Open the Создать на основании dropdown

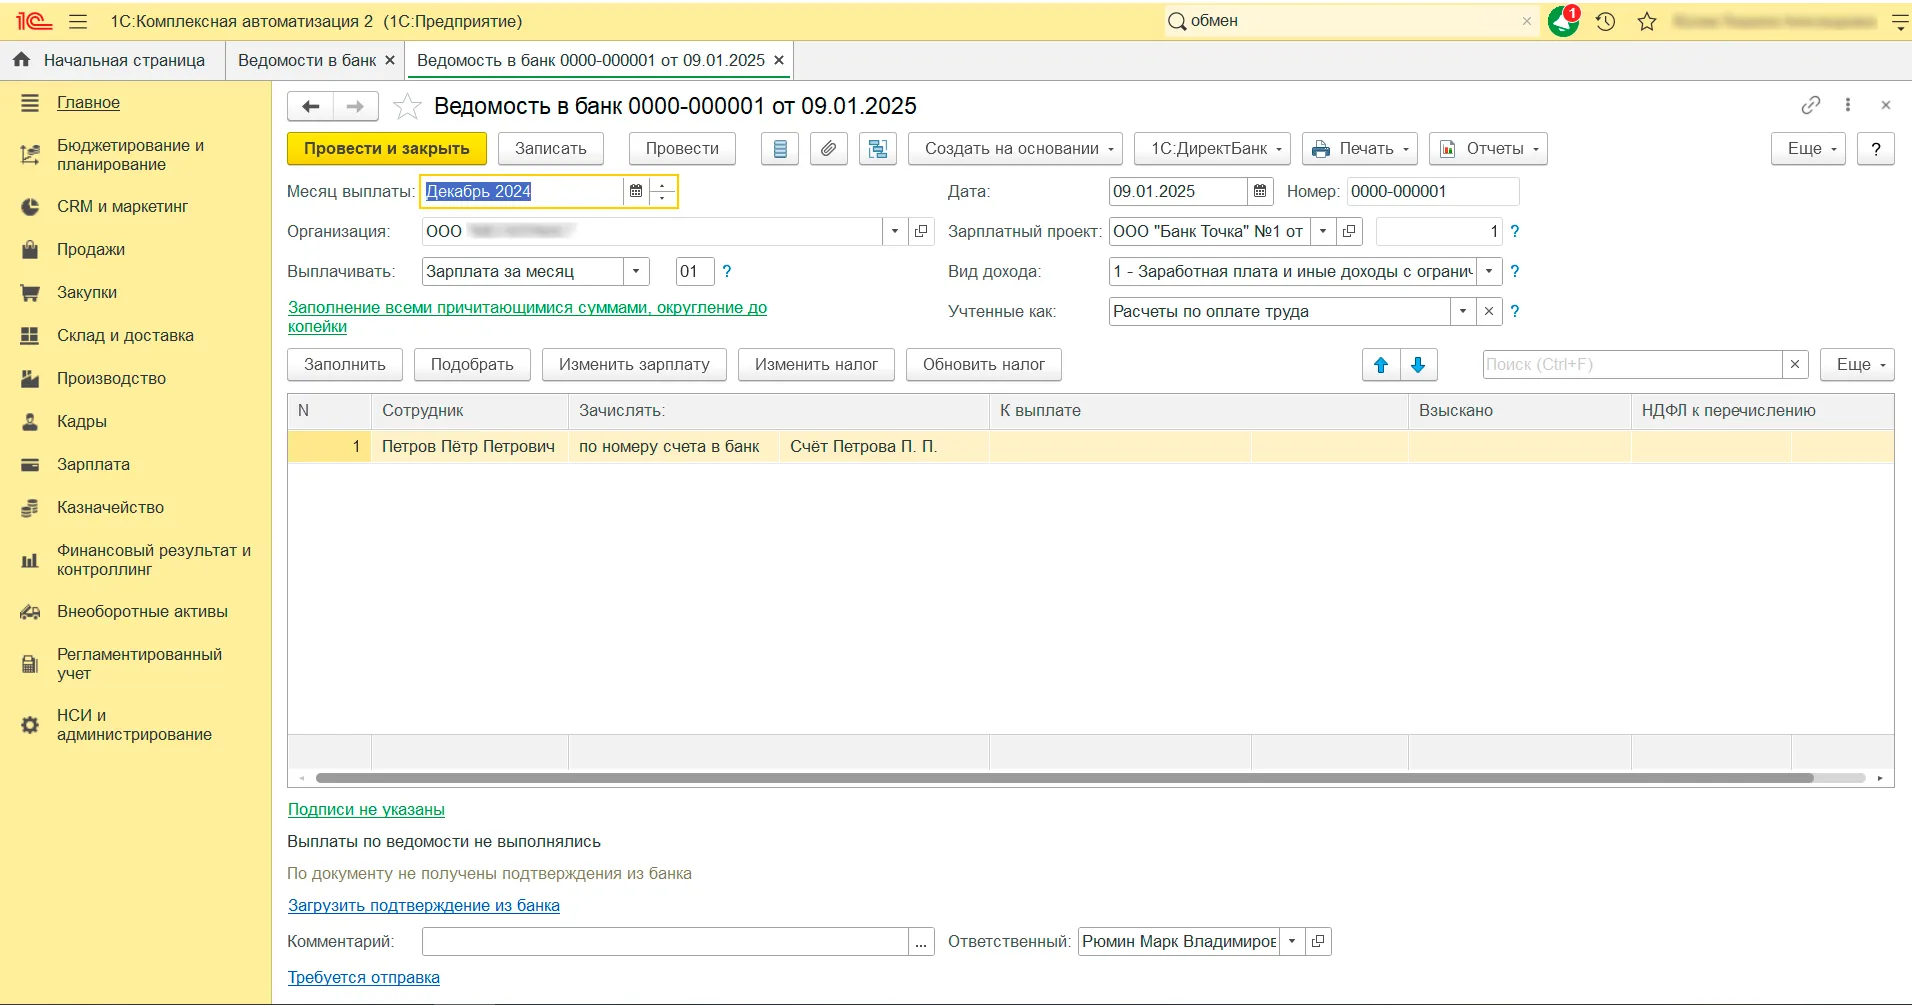[1015, 149]
